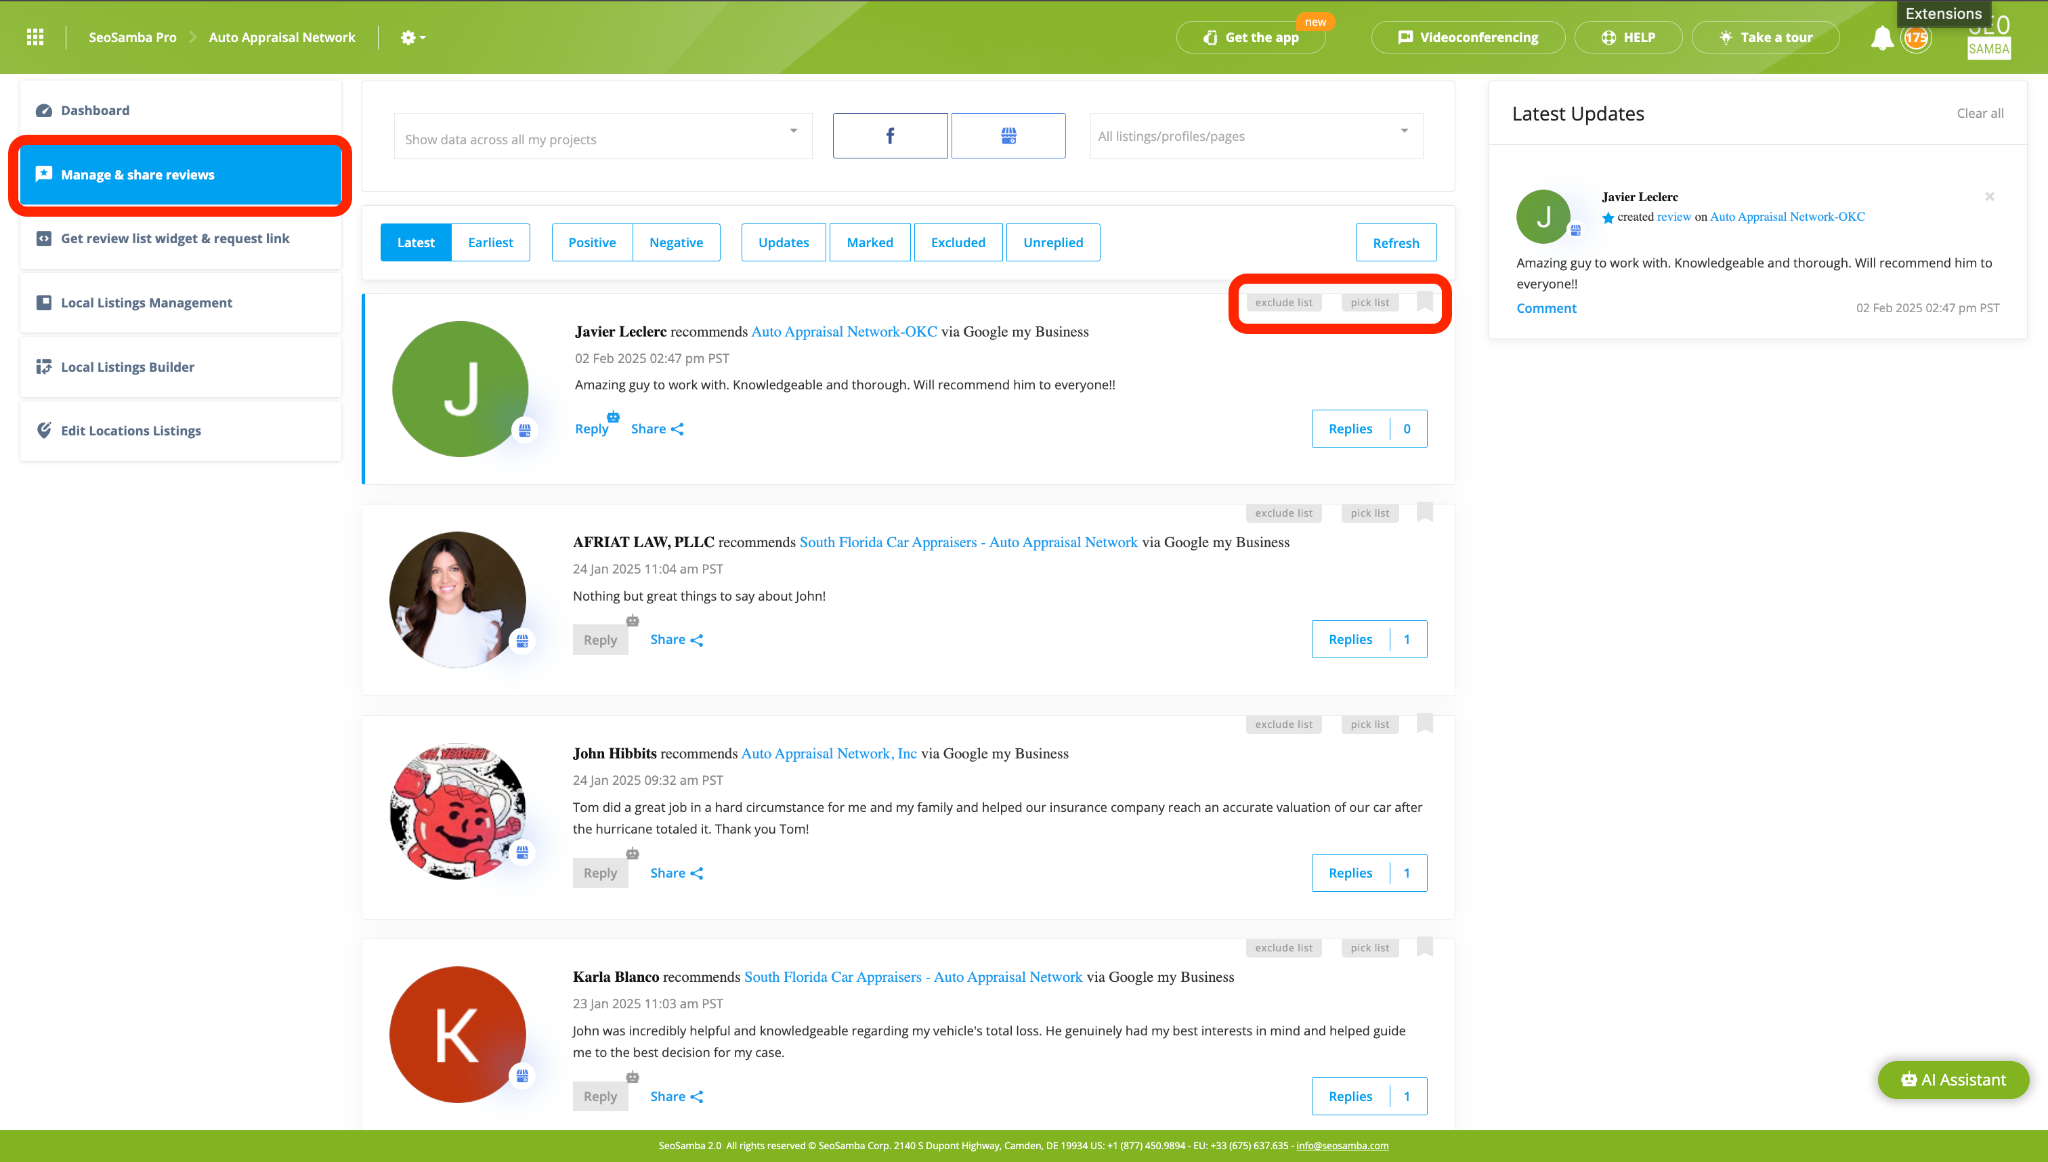Toggle the Facebook source filter

[890, 136]
